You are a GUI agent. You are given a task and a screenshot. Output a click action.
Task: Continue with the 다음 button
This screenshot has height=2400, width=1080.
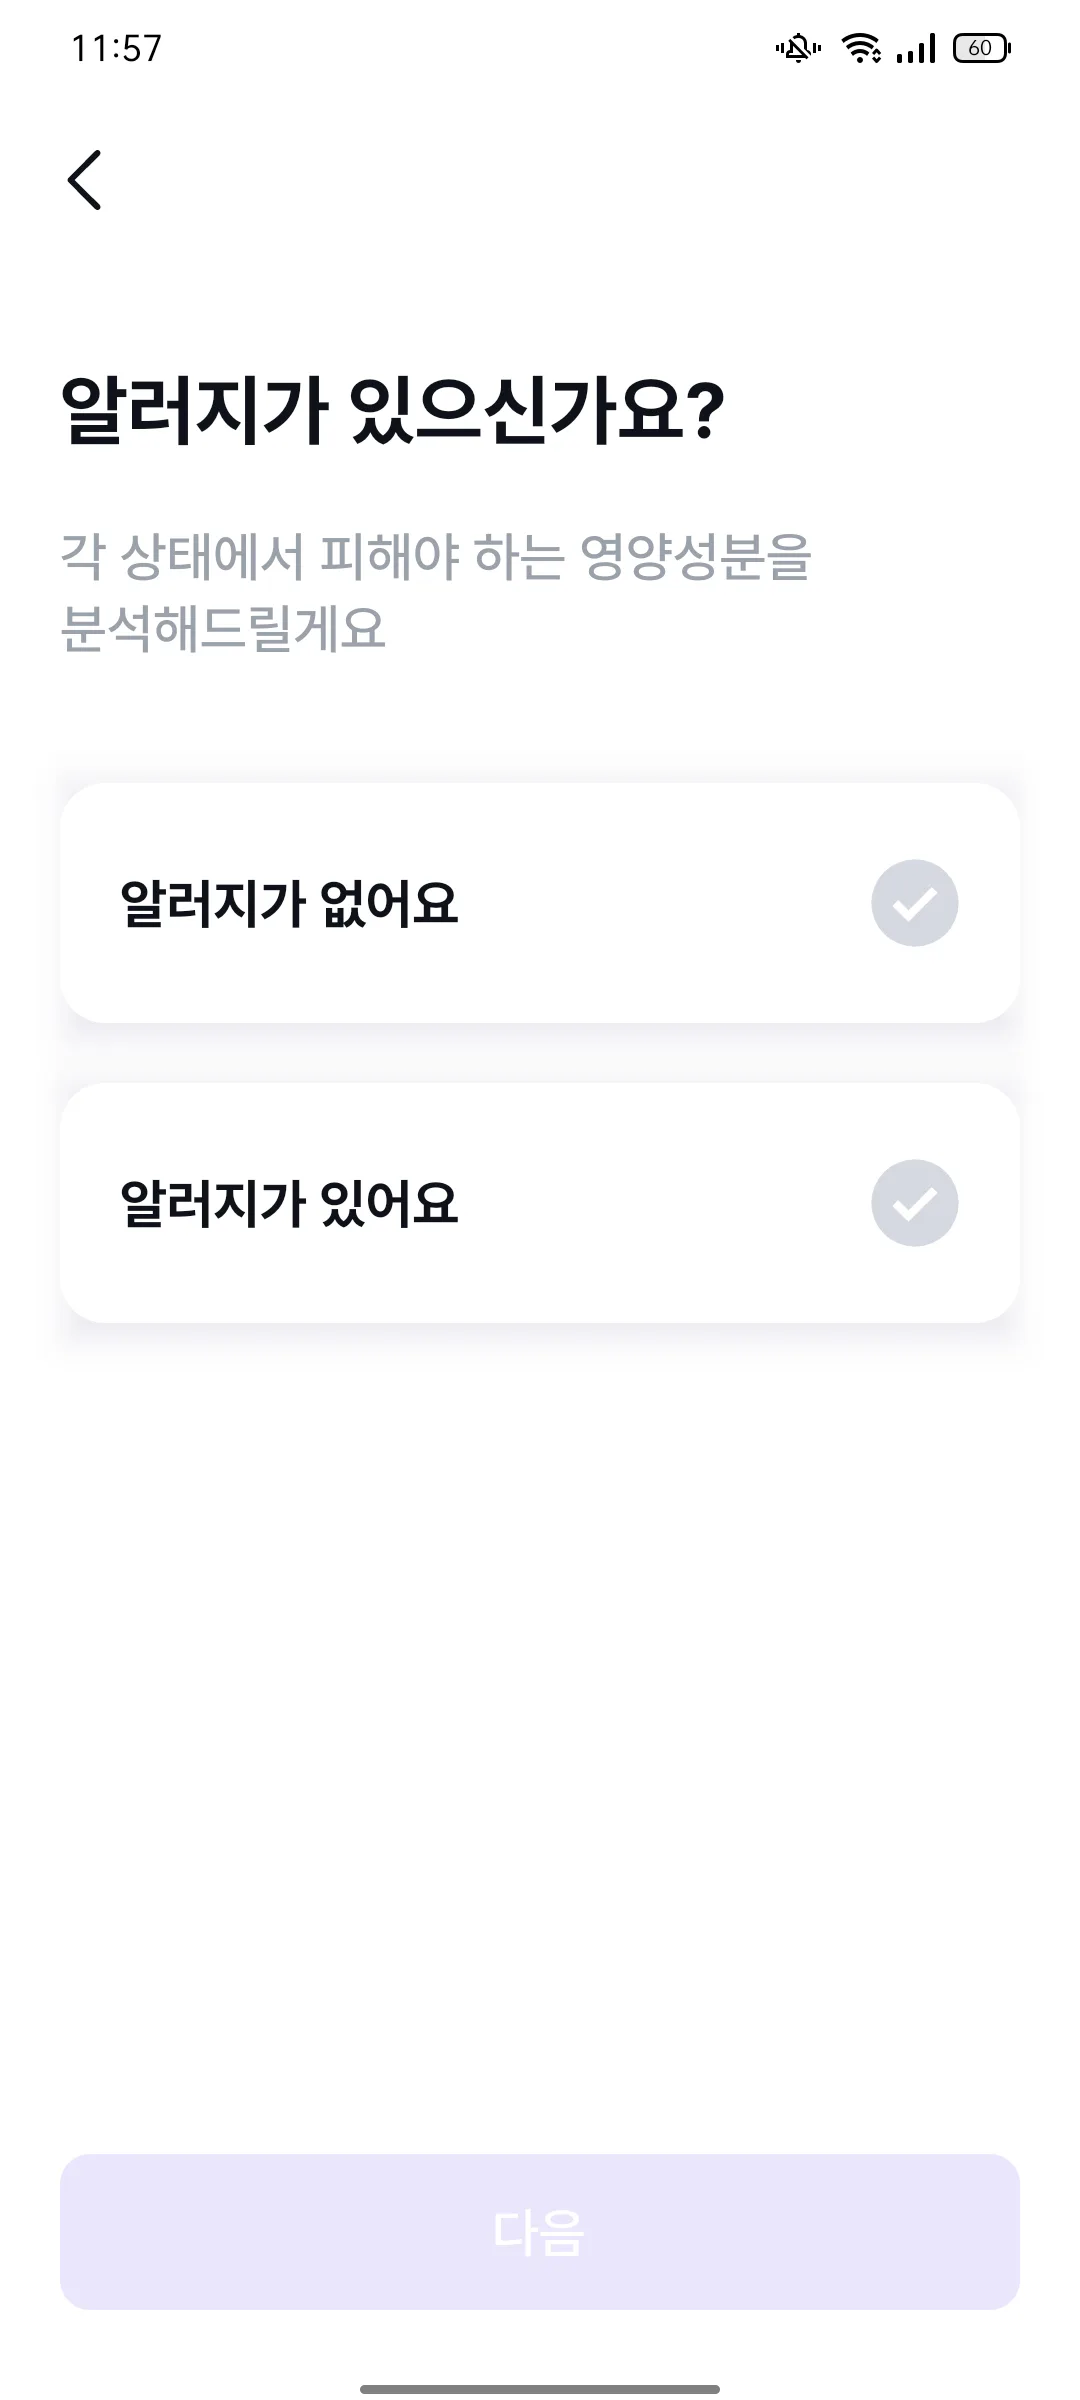(540, 2232)
